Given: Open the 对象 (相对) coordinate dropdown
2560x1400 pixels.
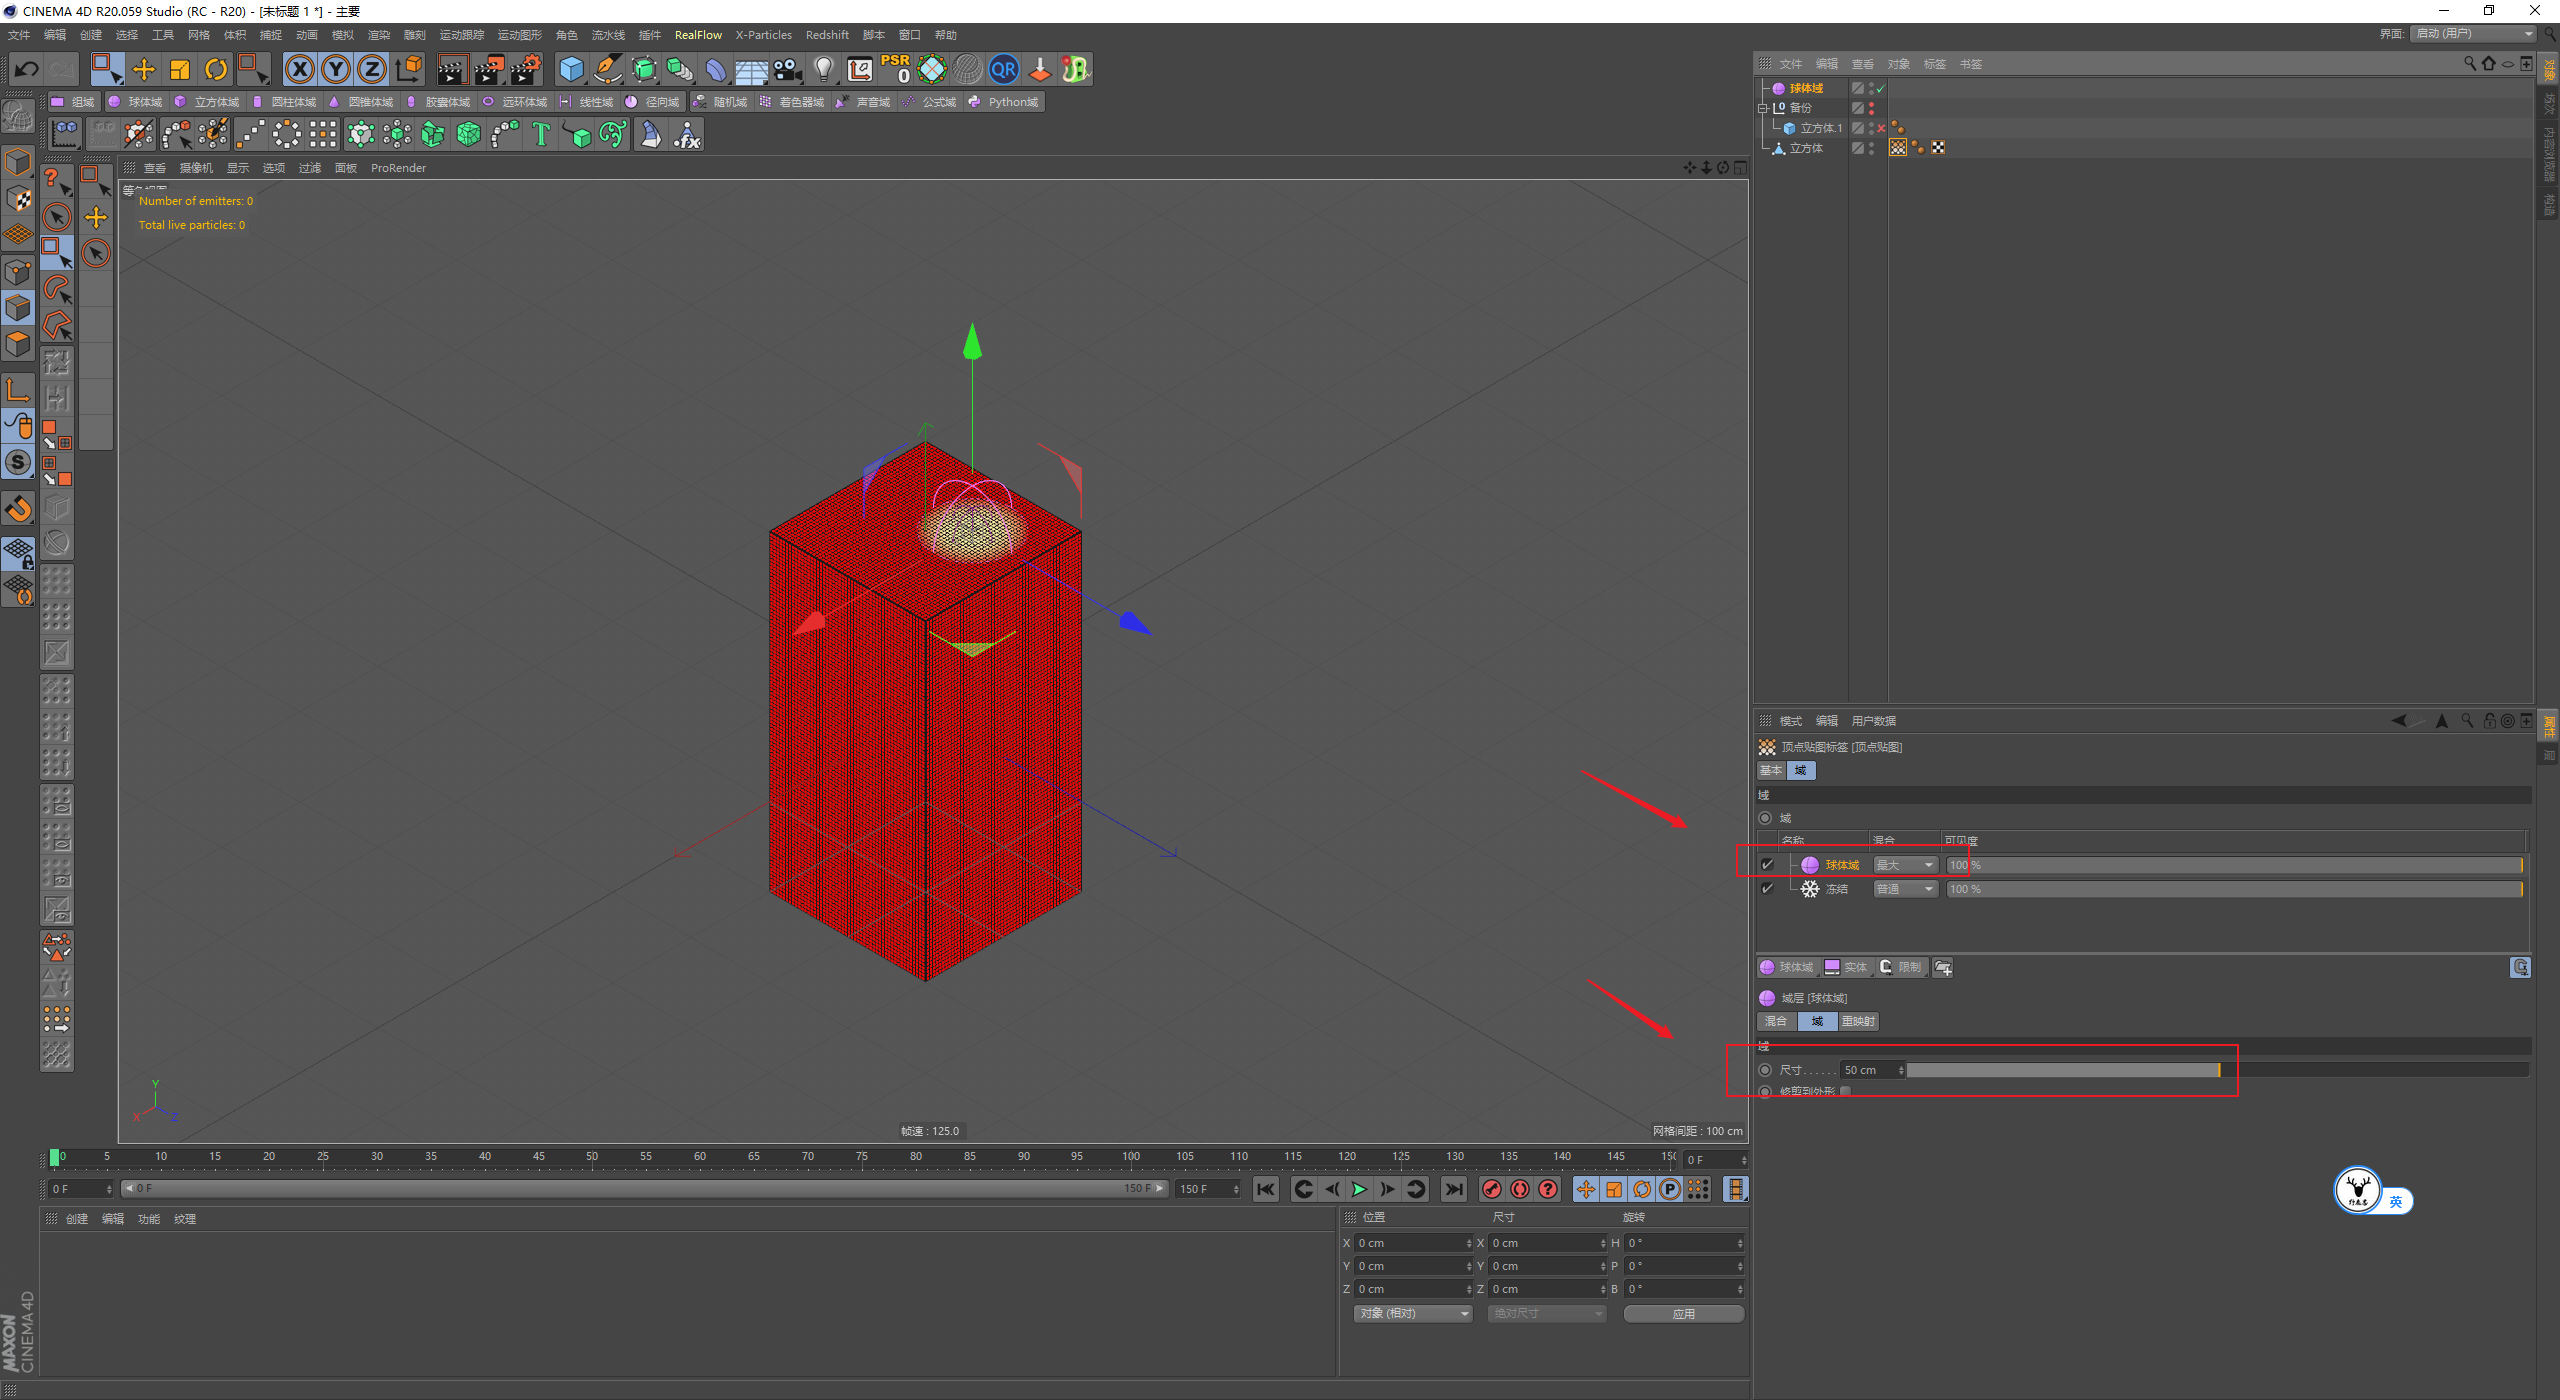Looking at the screenshot, I should [x=1413, y=1313].
